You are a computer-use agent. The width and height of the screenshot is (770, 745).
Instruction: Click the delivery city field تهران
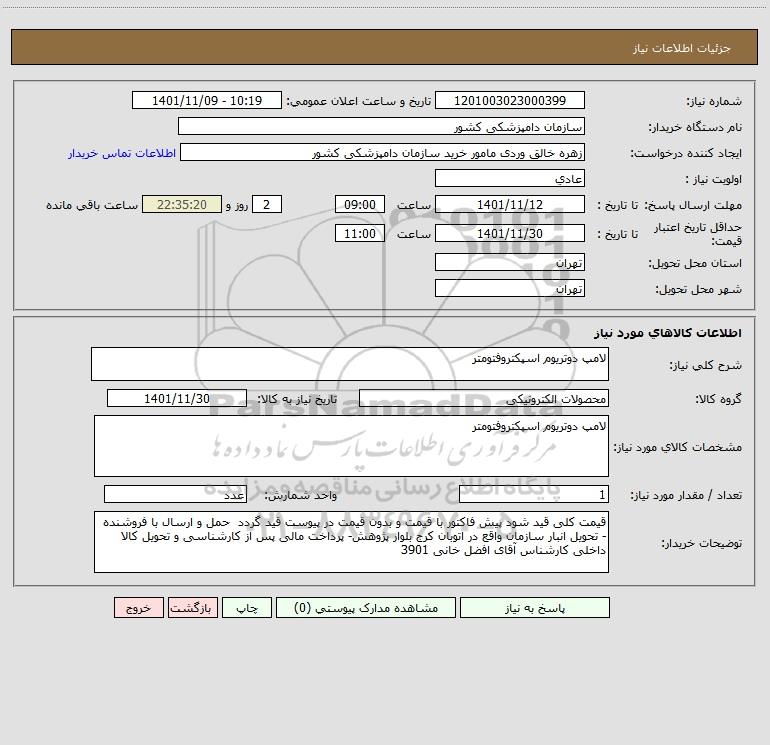click(x=510, y=288)
